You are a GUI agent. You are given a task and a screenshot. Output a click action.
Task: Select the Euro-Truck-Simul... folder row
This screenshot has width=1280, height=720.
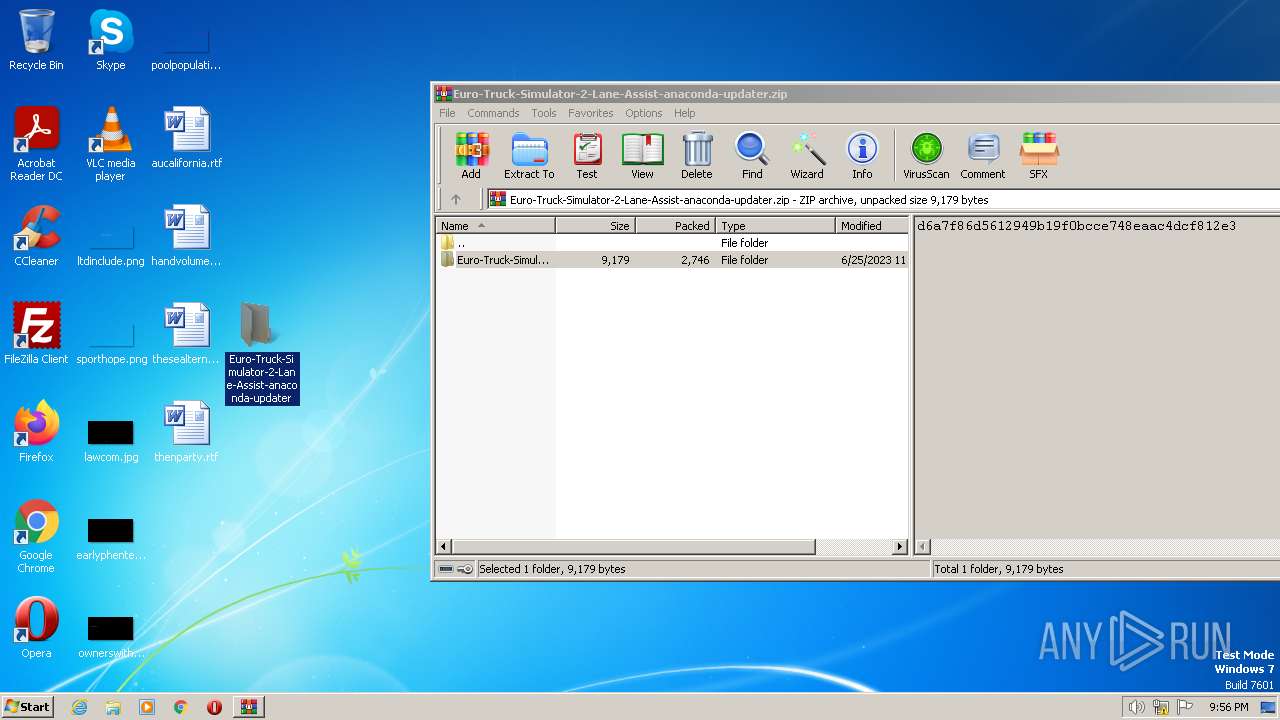click(672, 260)
